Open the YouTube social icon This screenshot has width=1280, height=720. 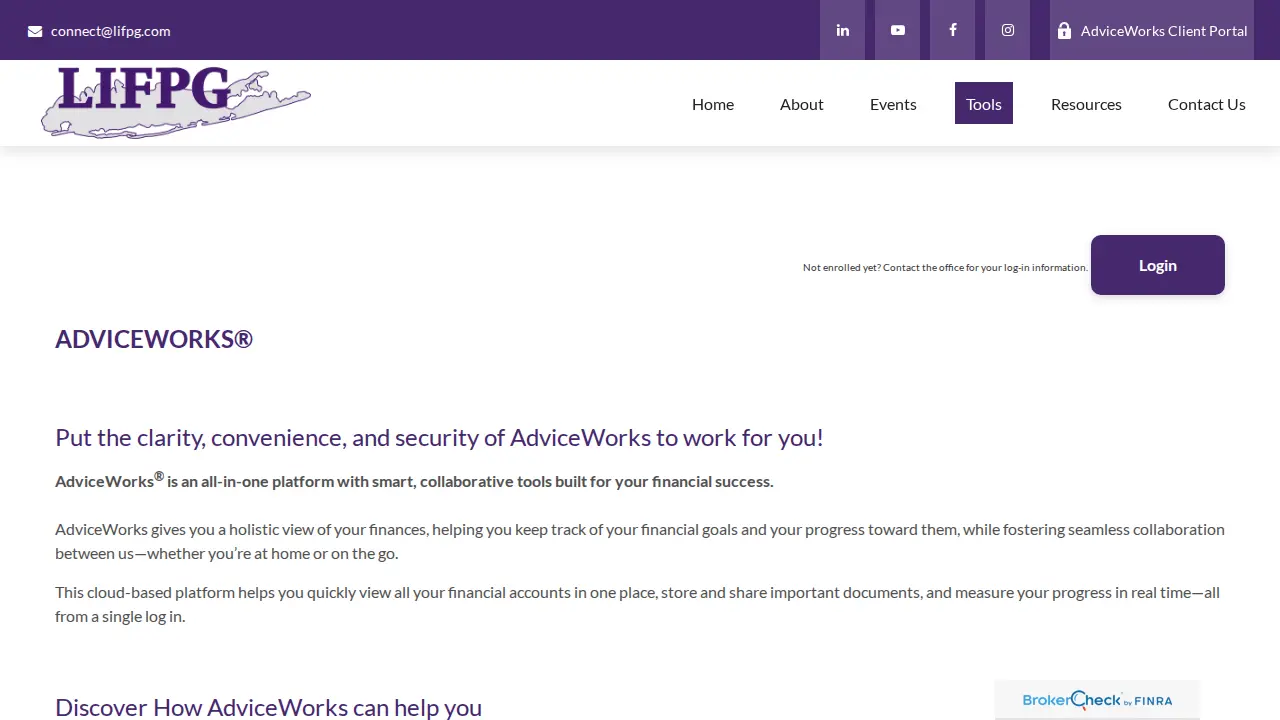tap(897, 30)
